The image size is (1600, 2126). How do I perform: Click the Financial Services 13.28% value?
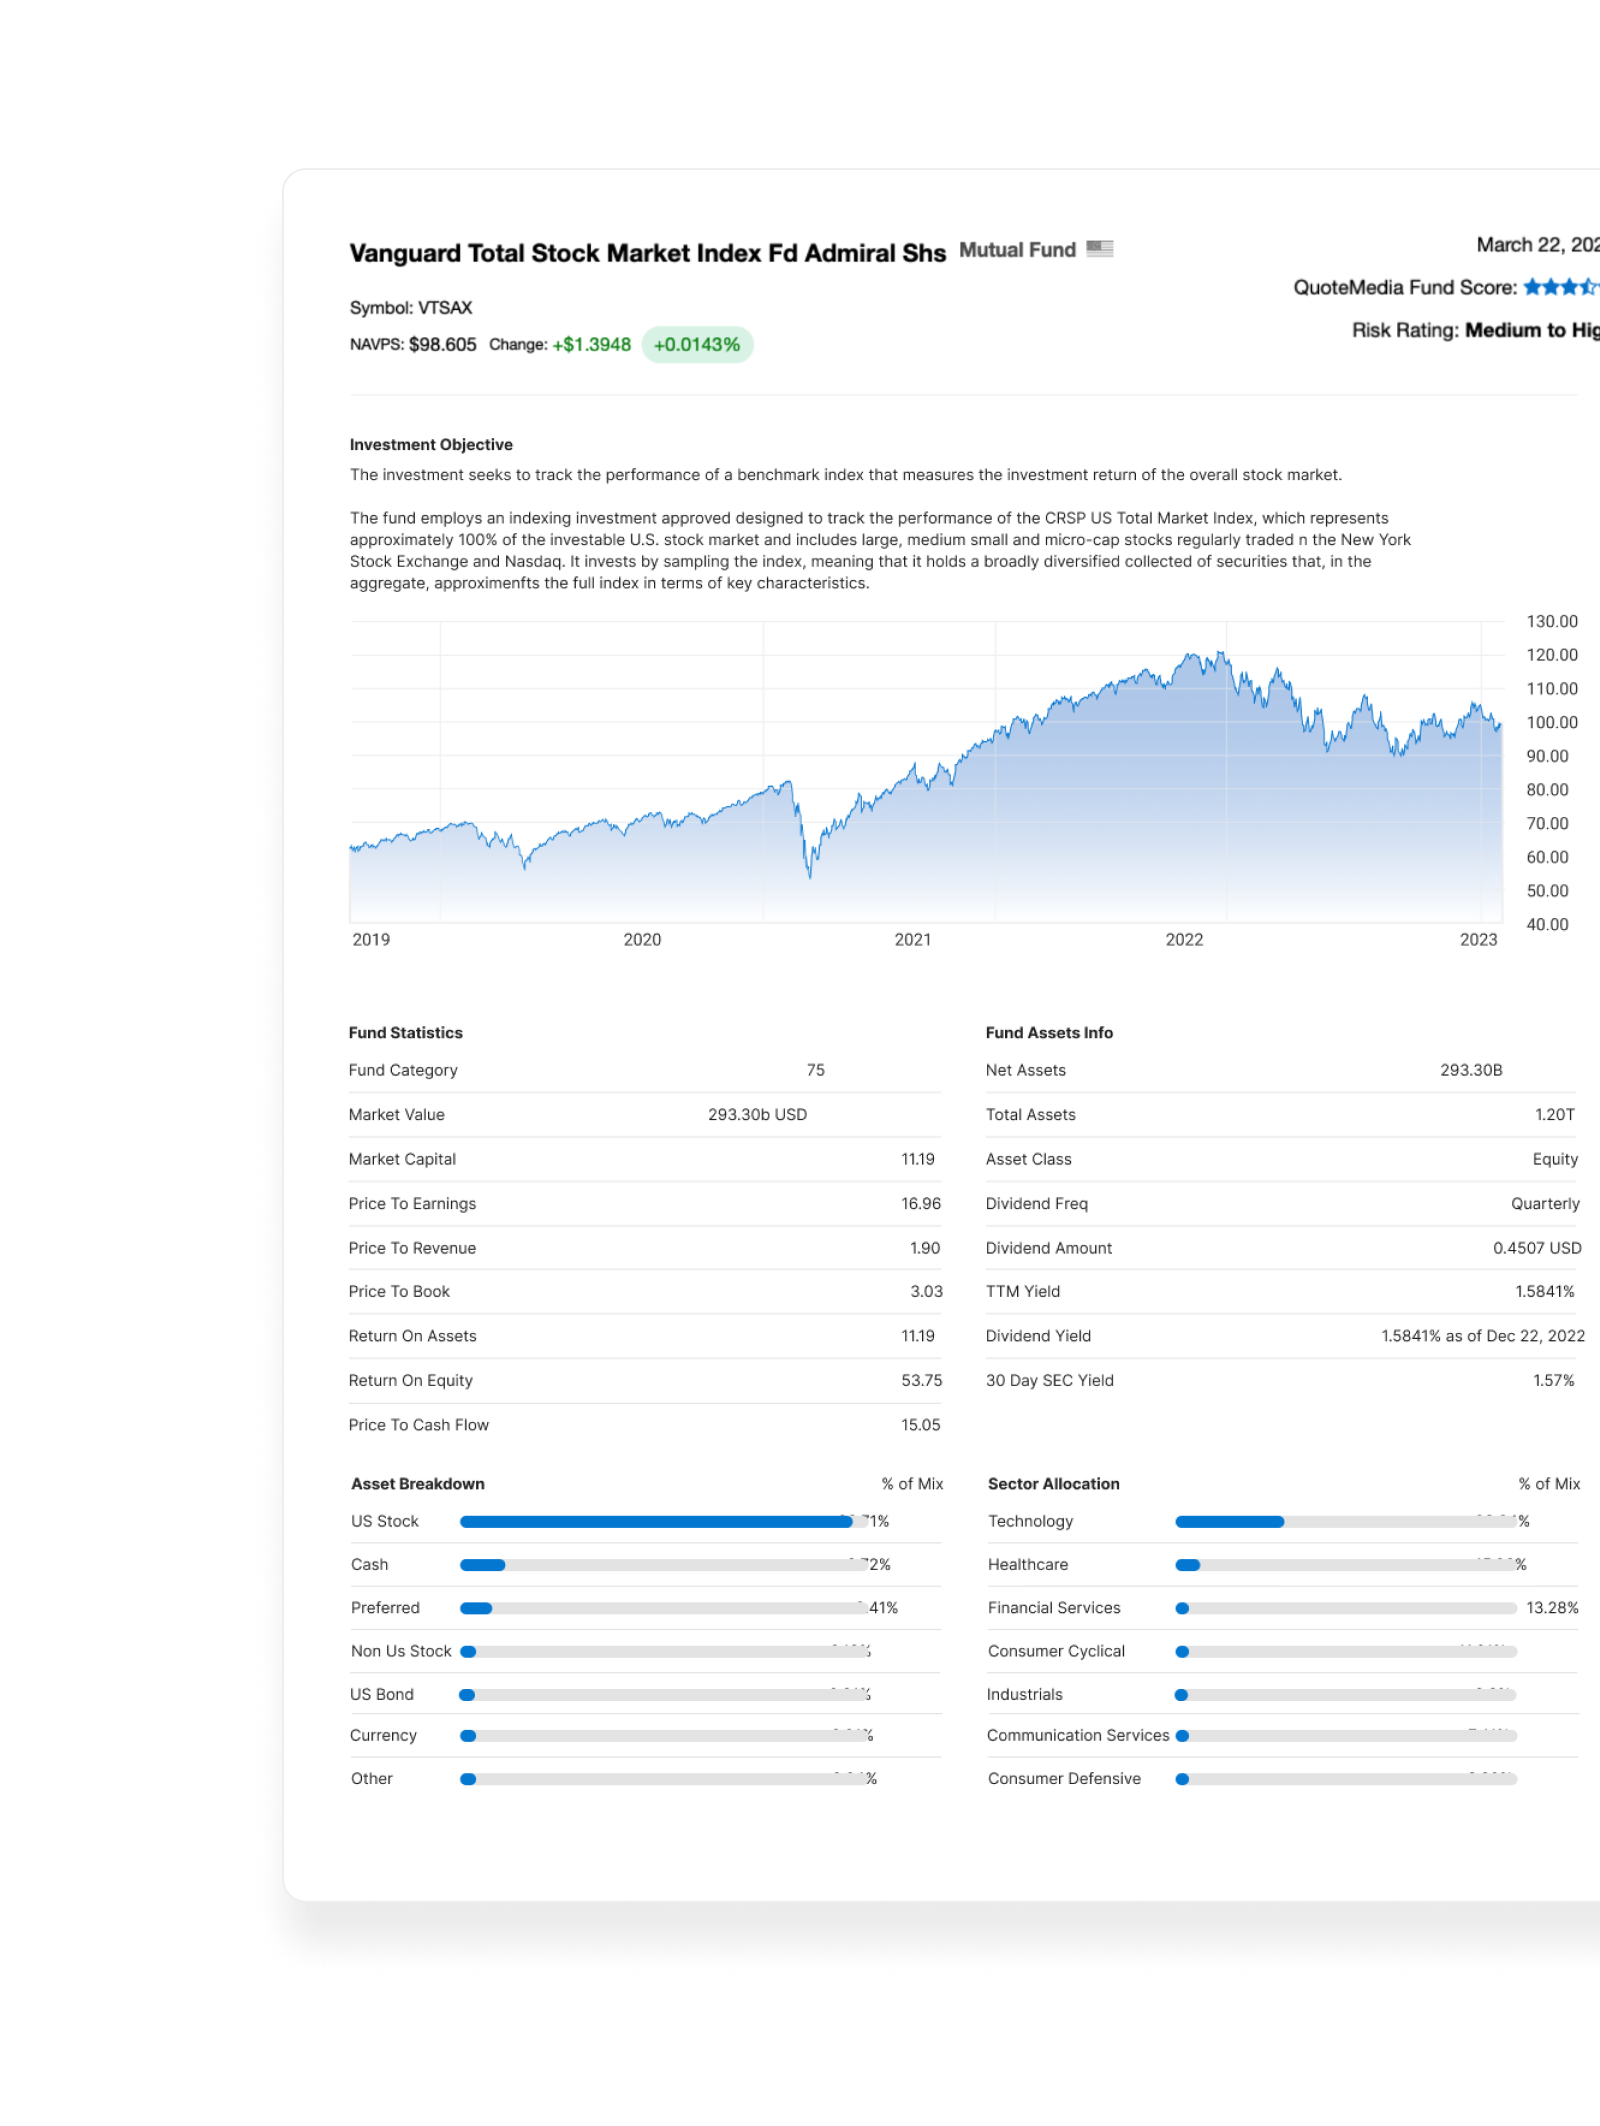pos(1552,1608)
